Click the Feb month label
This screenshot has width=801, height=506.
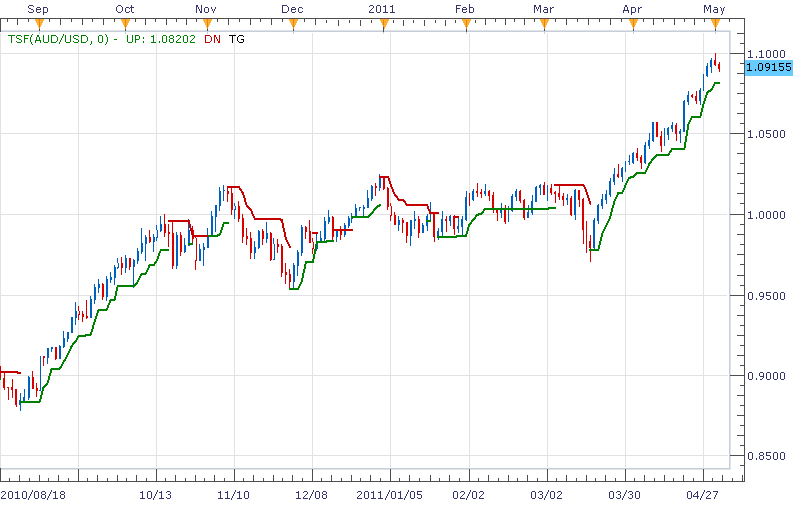[464, 9]
